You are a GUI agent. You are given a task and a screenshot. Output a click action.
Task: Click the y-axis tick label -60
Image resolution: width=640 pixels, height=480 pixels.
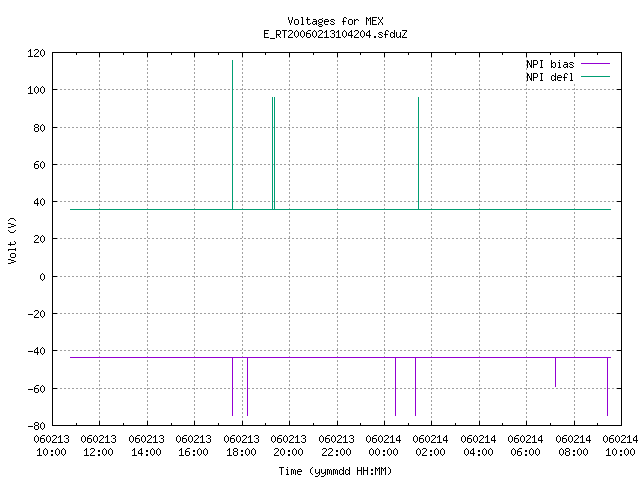tap(36, 389)
